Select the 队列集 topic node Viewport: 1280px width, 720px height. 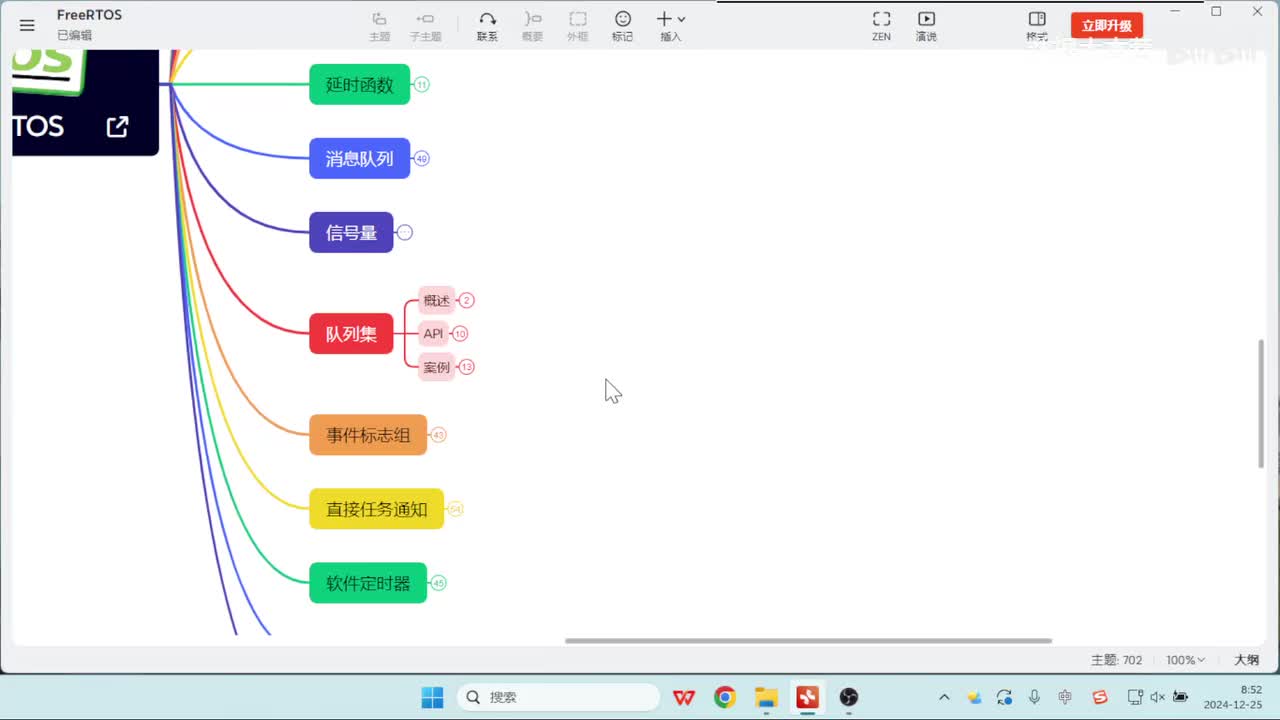tap(352, 334)
